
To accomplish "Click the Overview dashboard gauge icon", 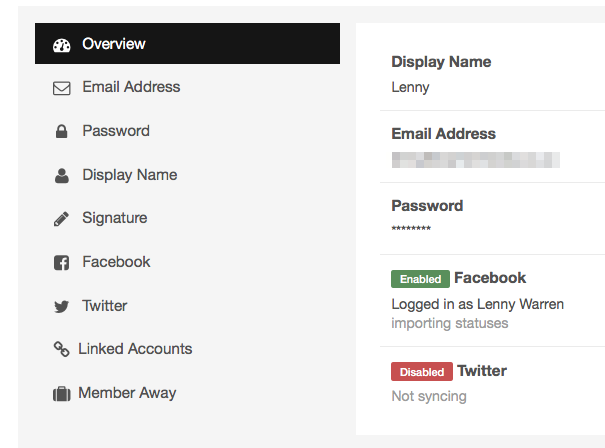I will coord(62,46).
